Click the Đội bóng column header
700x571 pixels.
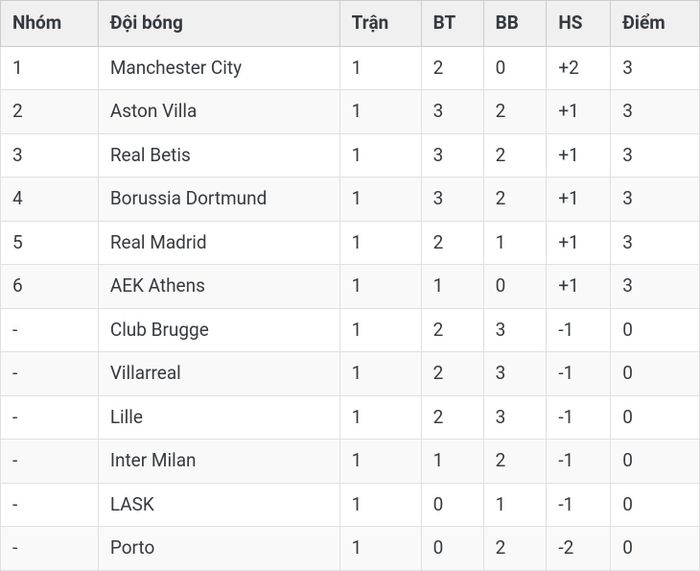pos(146,23)
